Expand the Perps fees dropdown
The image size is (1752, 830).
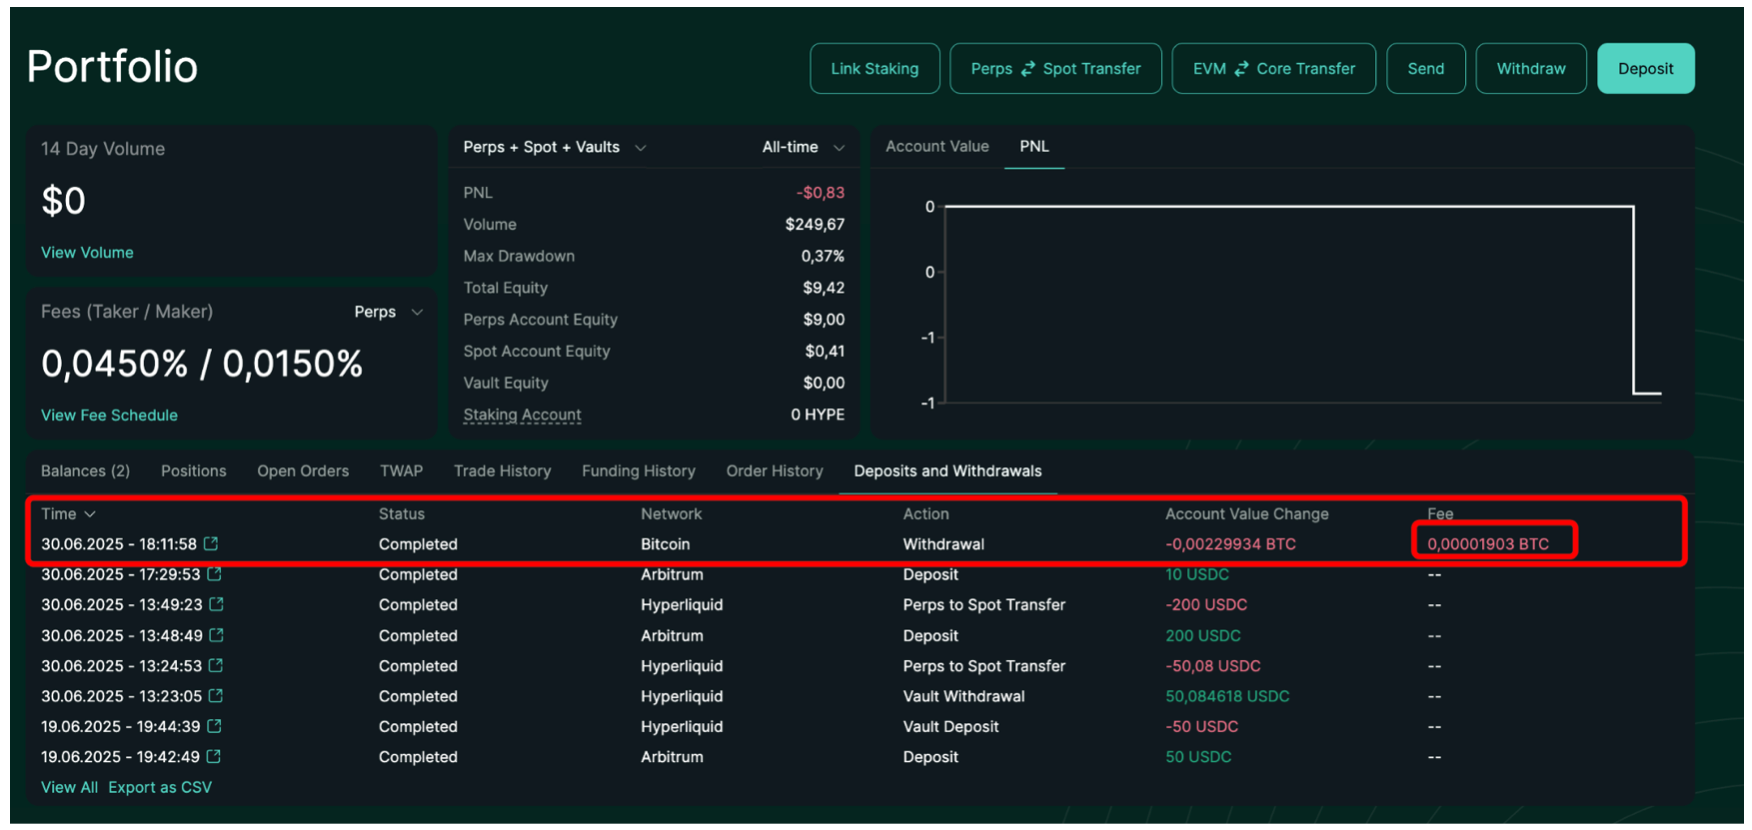(x=388, y=312)
